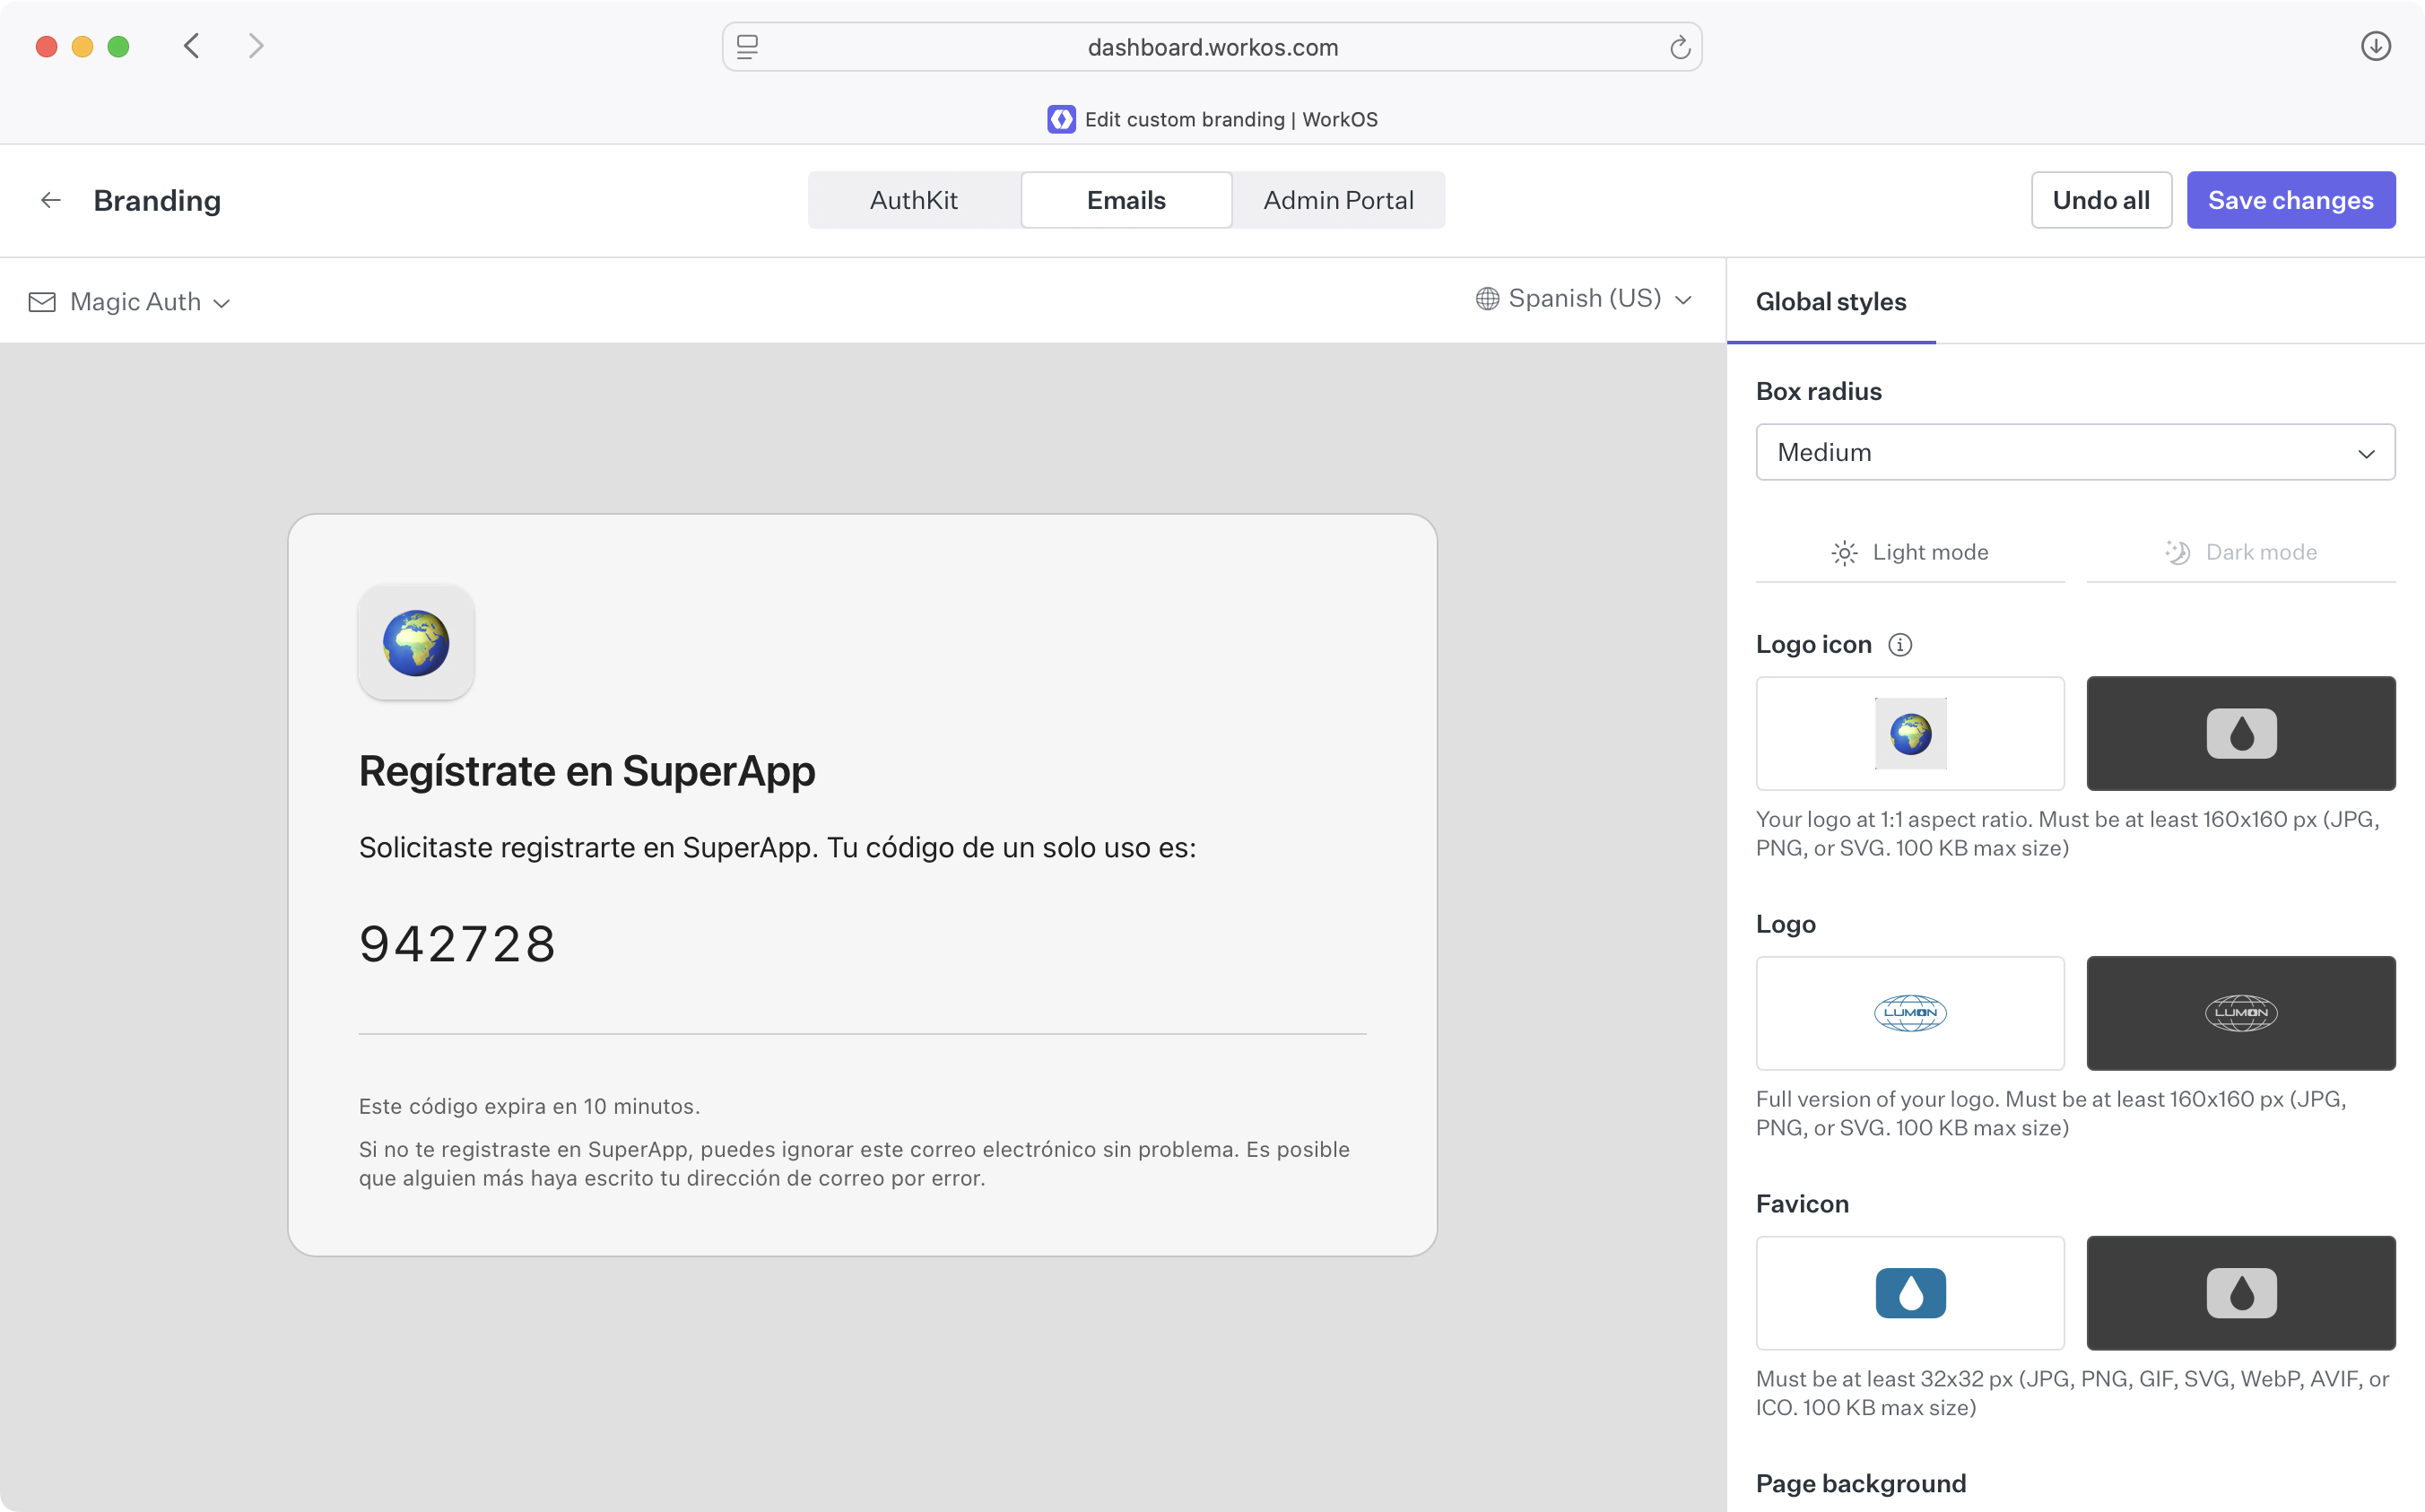Click the dark mode moon icon
This screenshot has width=2425, height=1512.
point(2179,551)
